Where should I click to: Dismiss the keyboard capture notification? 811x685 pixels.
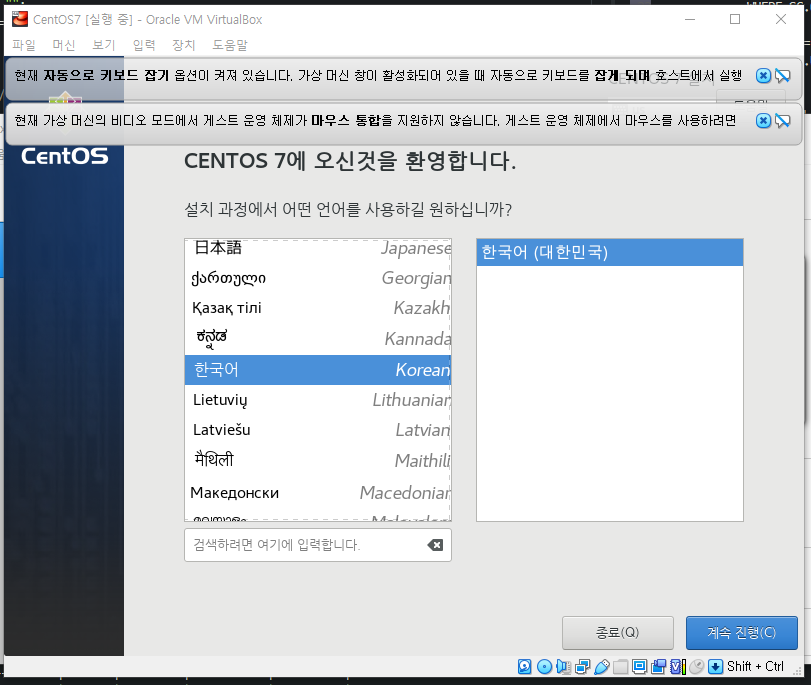click(x=763, y=76)
